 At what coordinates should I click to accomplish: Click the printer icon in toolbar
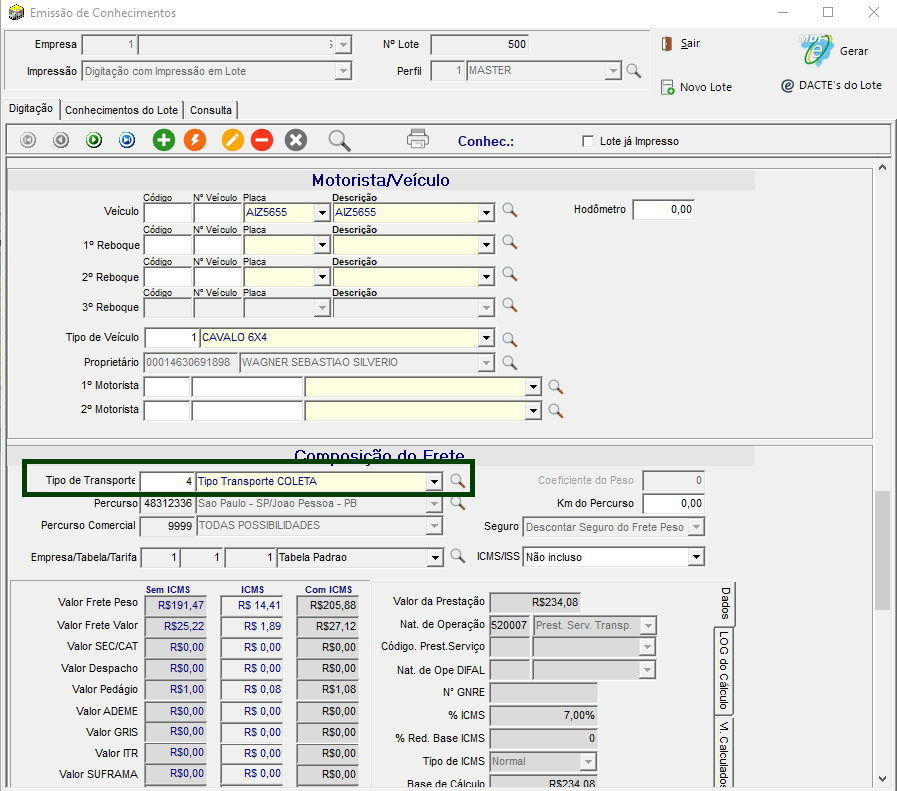tap(418, 140)
